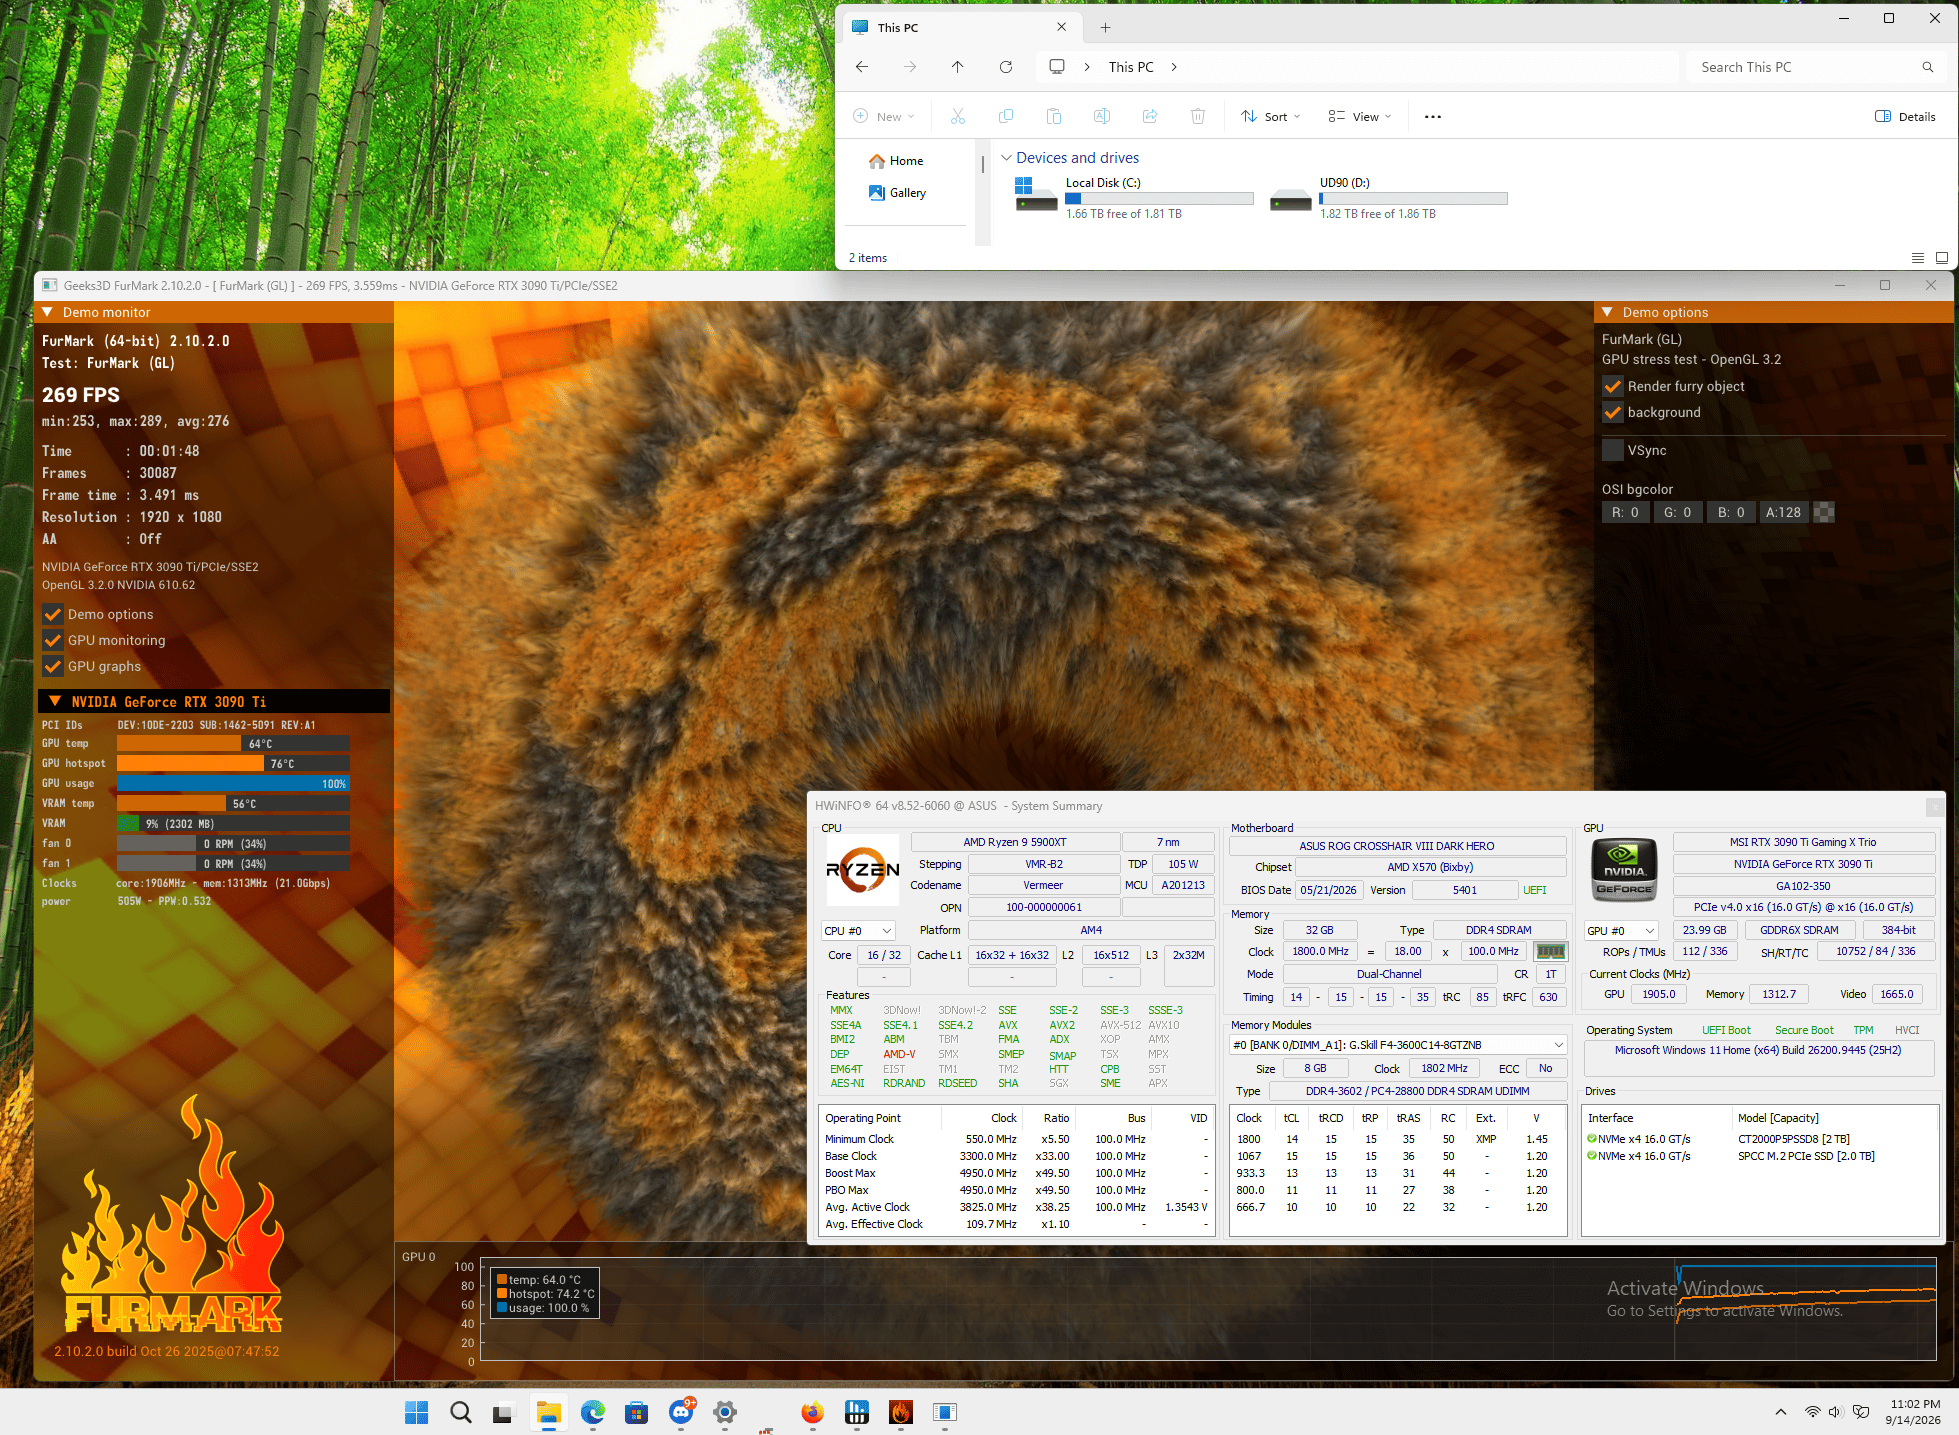Viewport: 1959px width, 1435px height.
Task: Switch Explorer to large thumbnails view icon
Action: click(x=1942, y=258)
